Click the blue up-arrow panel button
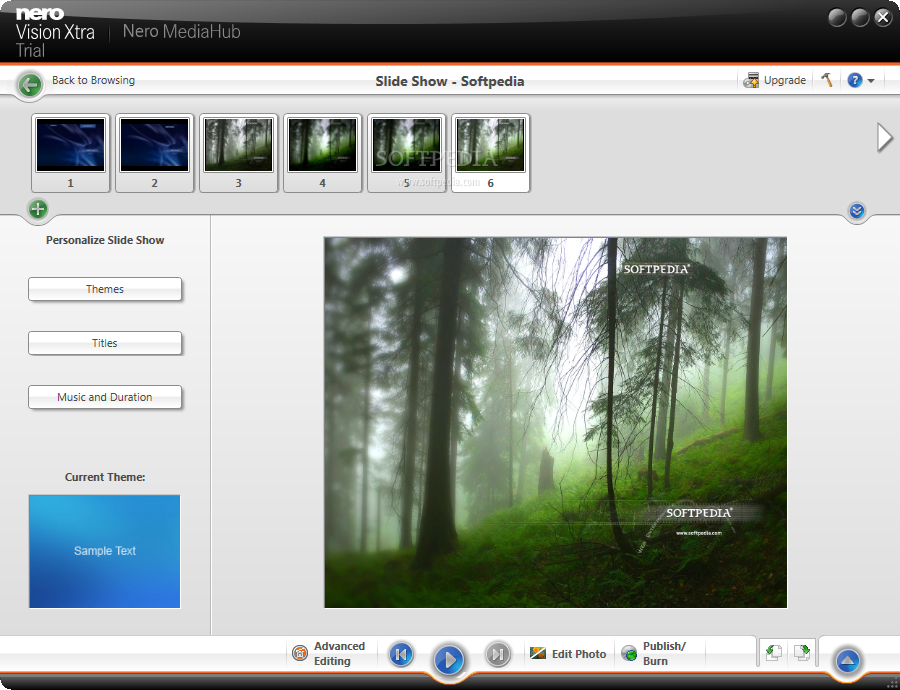900x690 pixels. pyautogui.click(x=847, y=660)
